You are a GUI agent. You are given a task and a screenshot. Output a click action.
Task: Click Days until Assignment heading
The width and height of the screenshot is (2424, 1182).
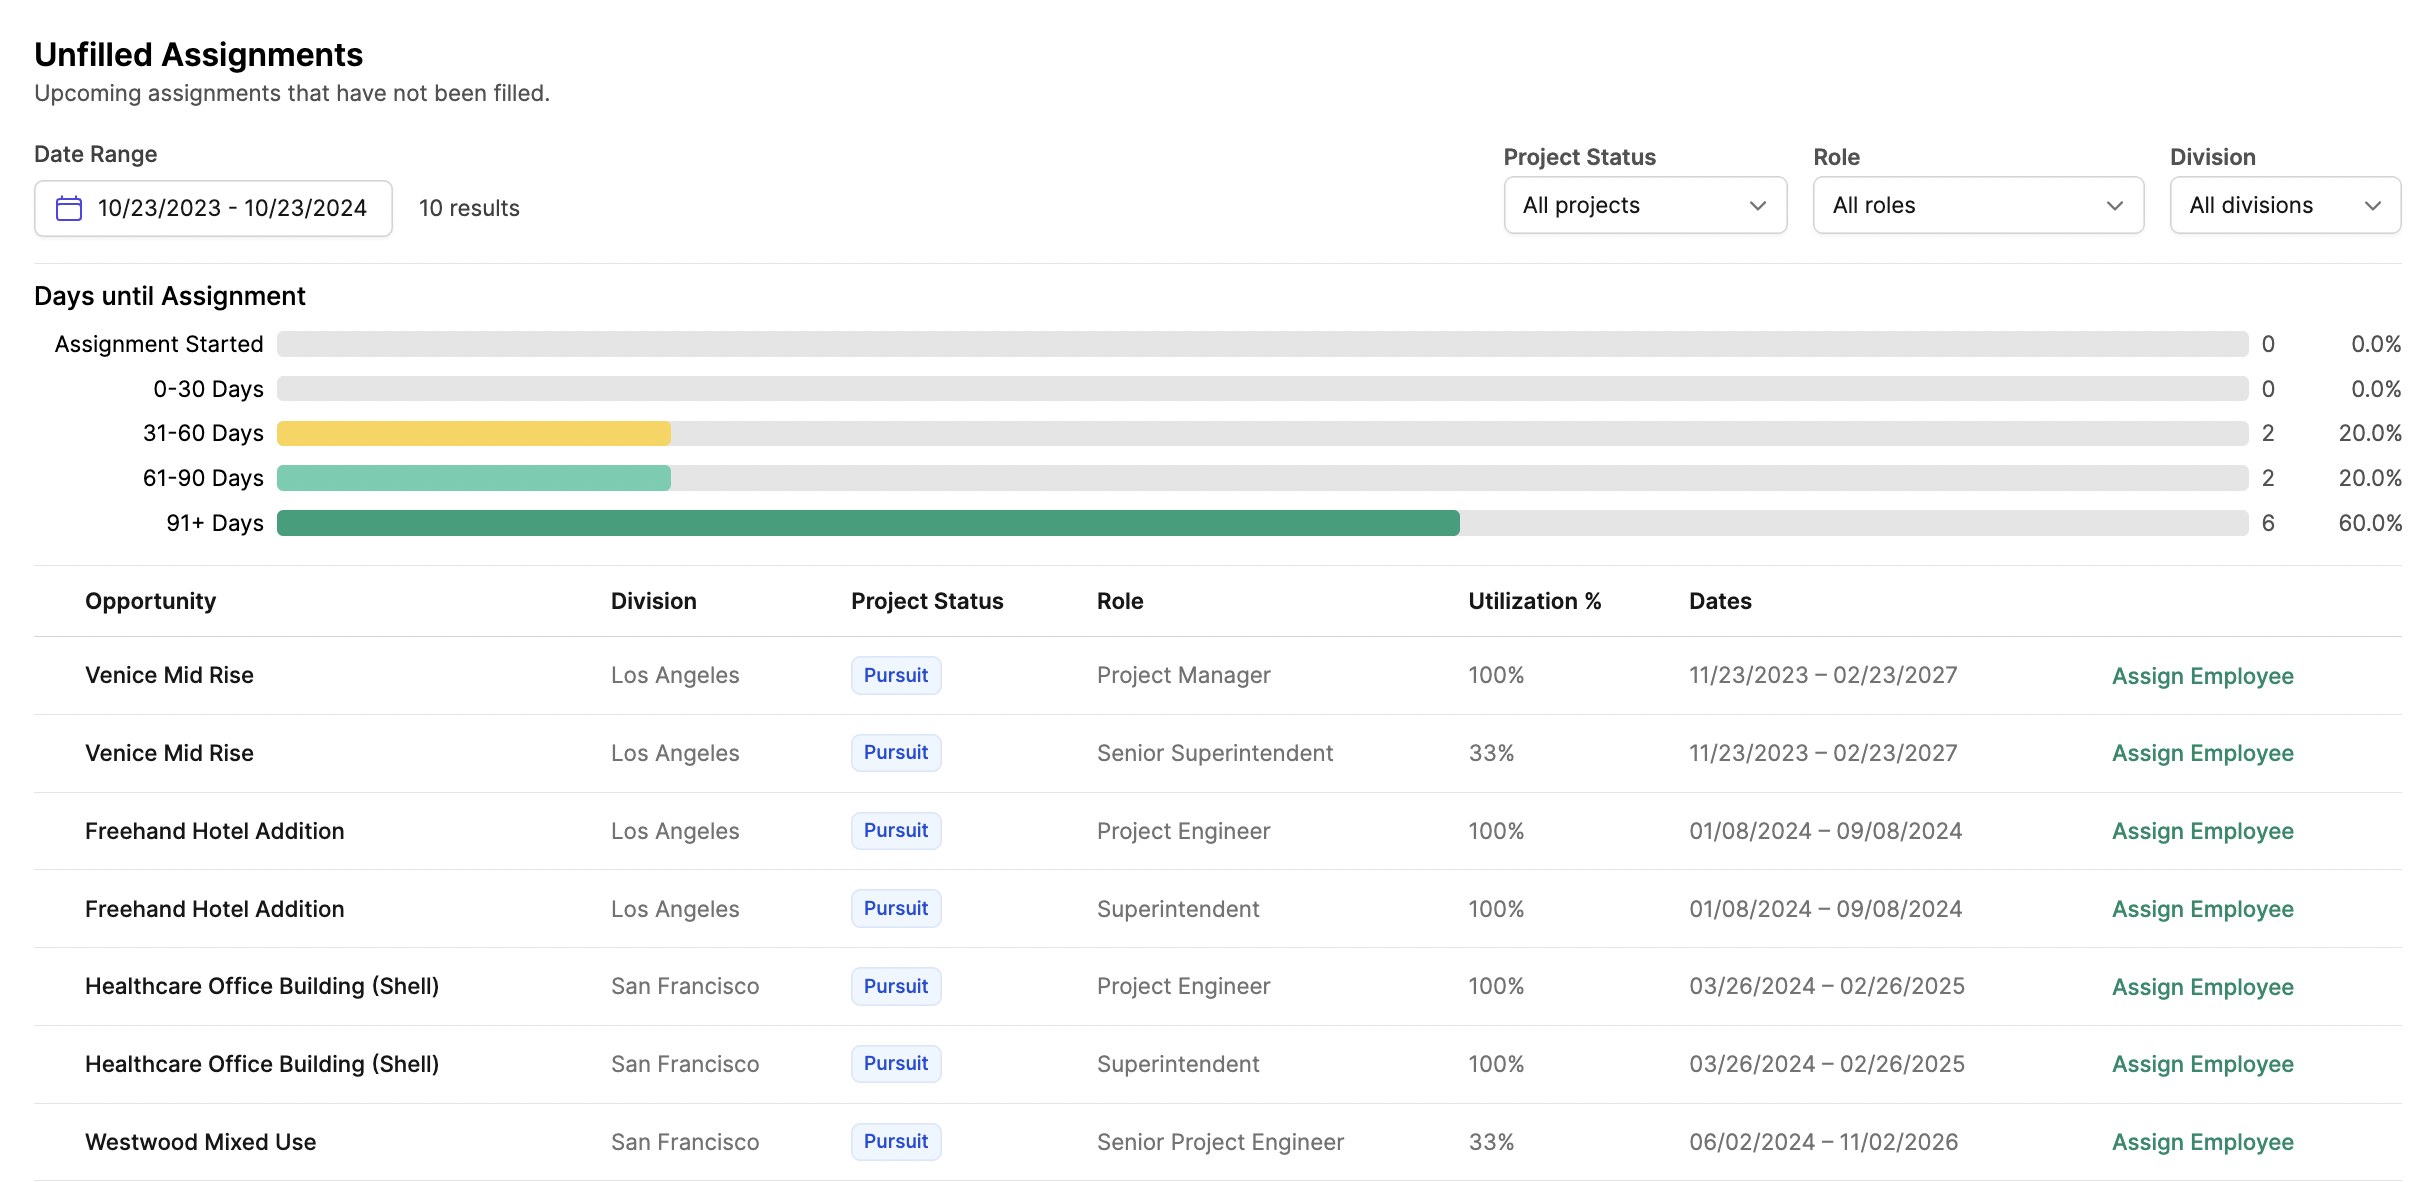click(x=170, y=296)
